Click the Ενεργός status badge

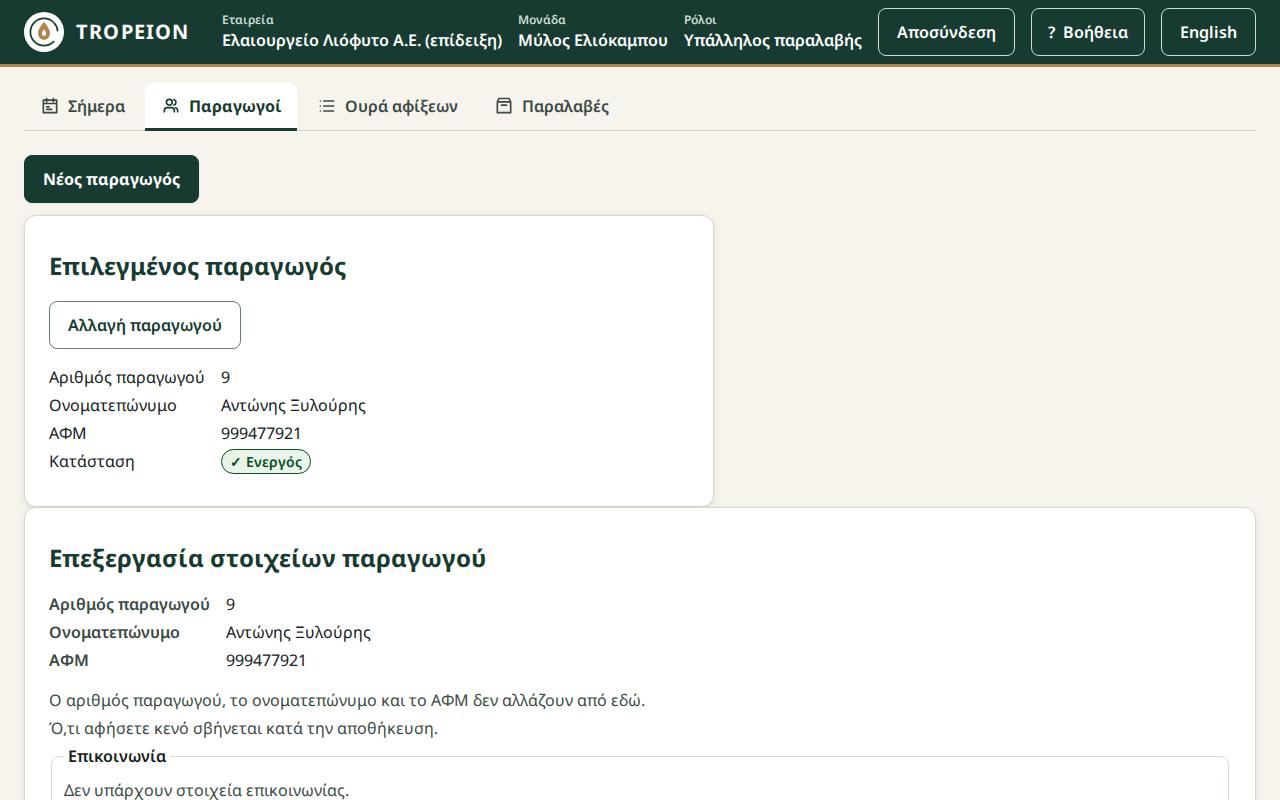[x=266, y=462]
